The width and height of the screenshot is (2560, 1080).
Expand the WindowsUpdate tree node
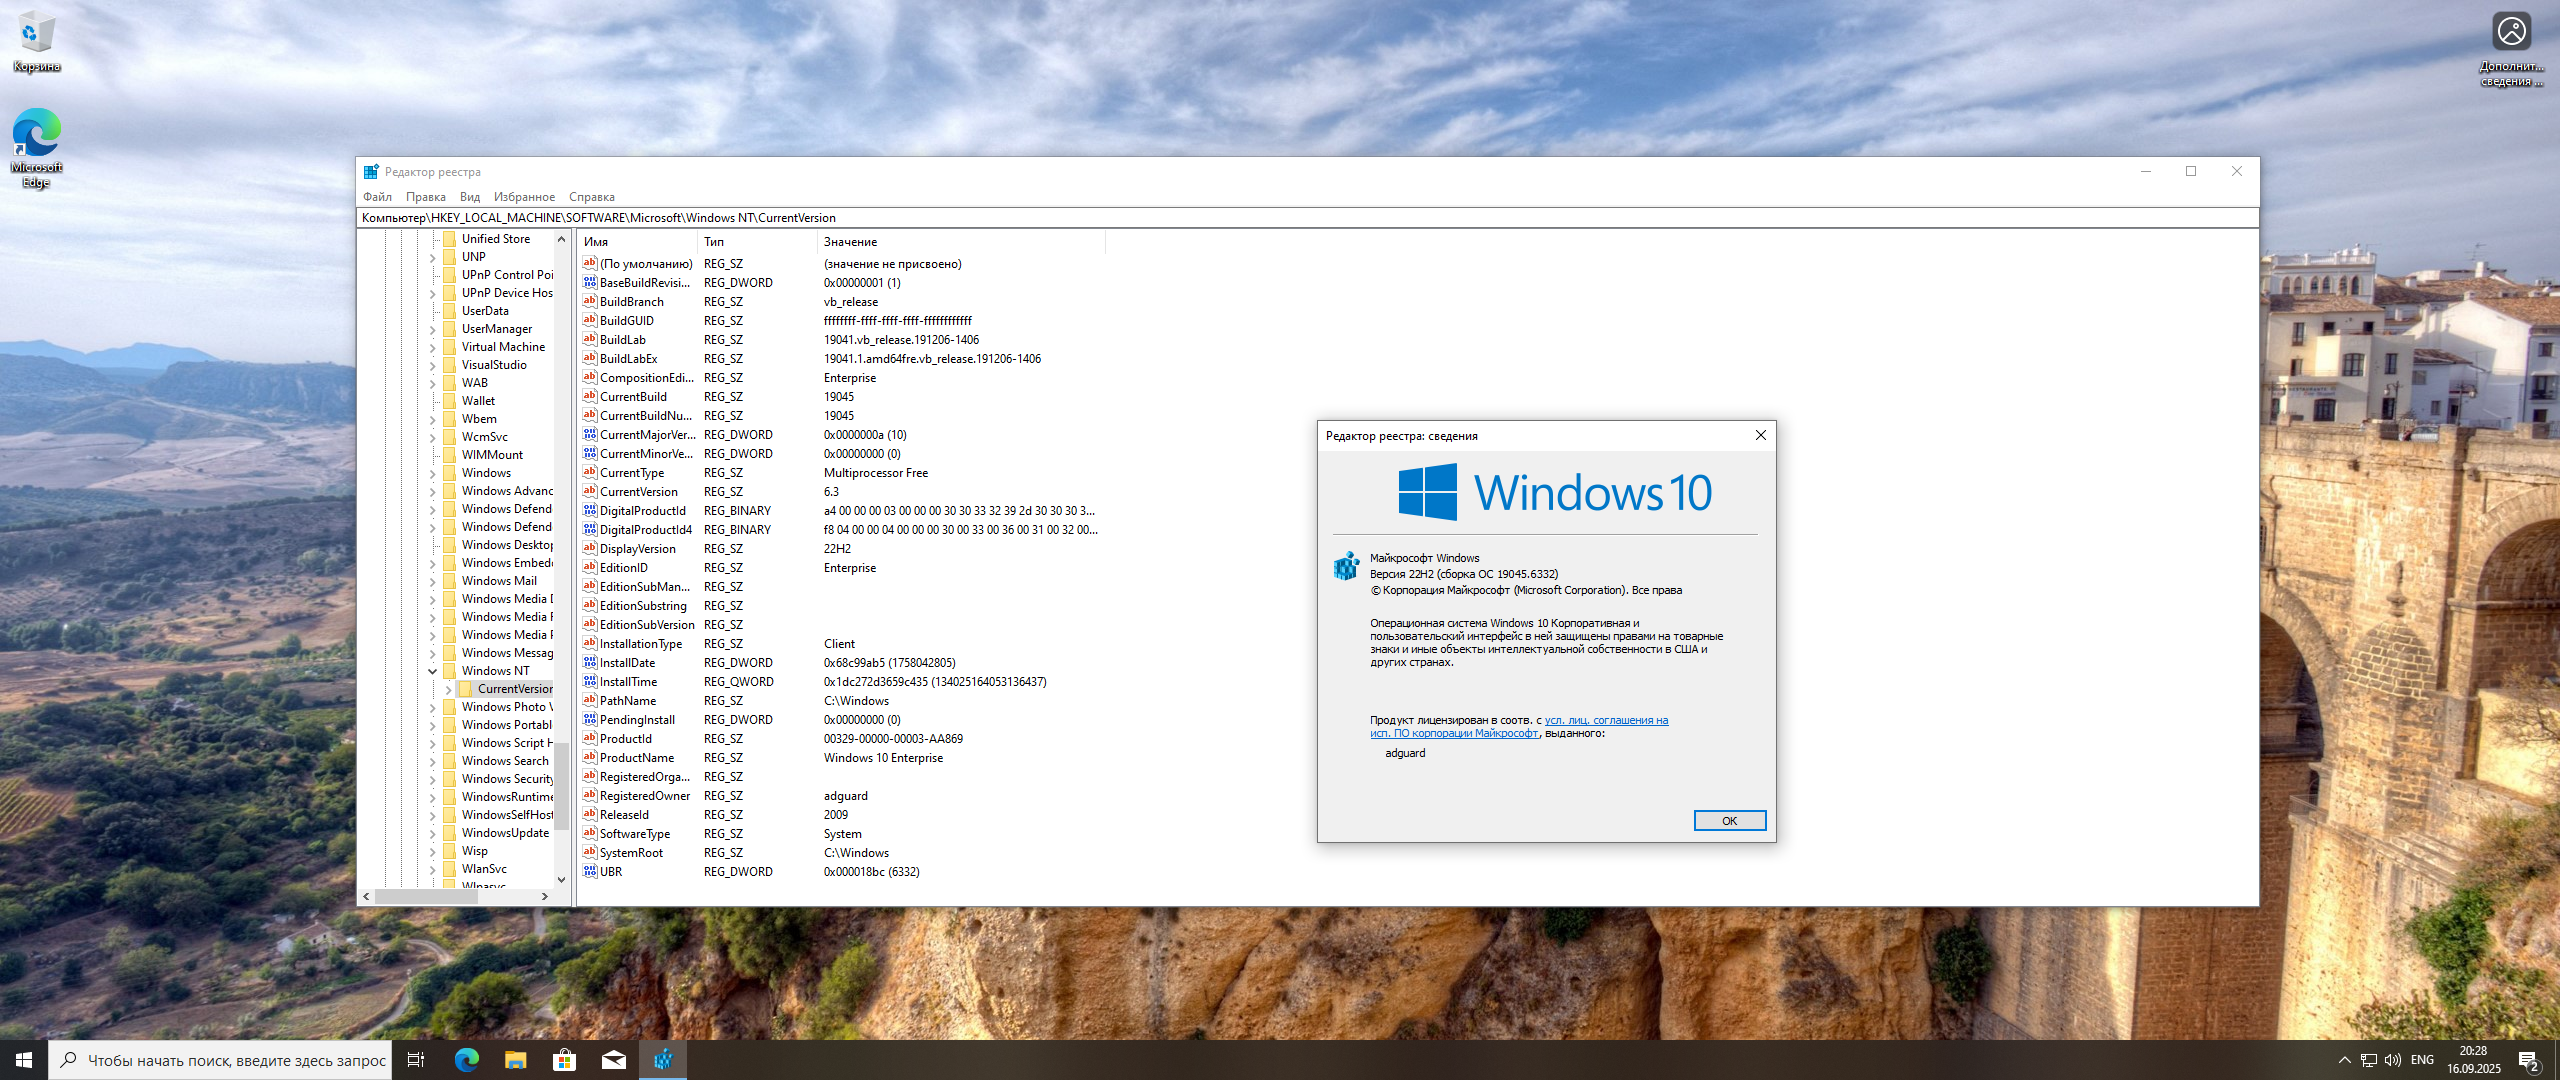(x=433, y=833)
